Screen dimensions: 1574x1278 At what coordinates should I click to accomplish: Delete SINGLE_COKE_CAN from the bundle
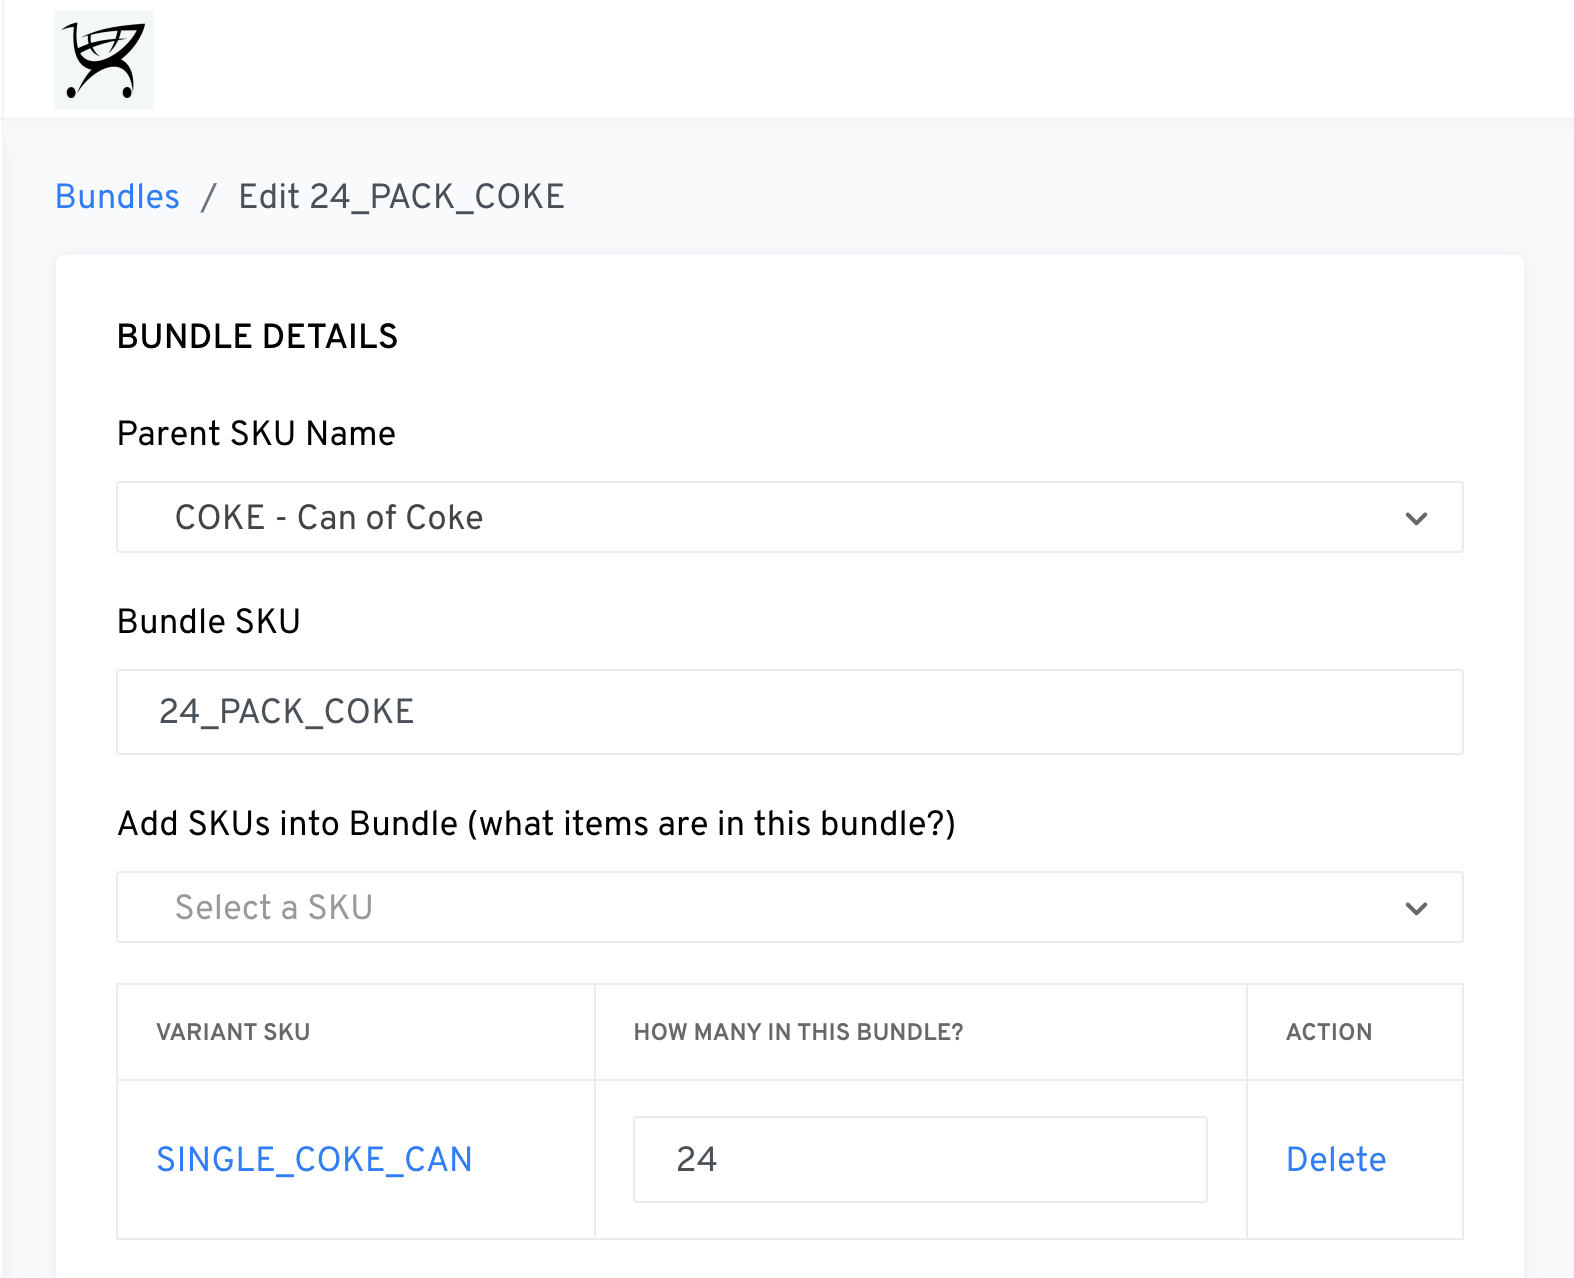pyautogui.click(x=1335, y=1160)
